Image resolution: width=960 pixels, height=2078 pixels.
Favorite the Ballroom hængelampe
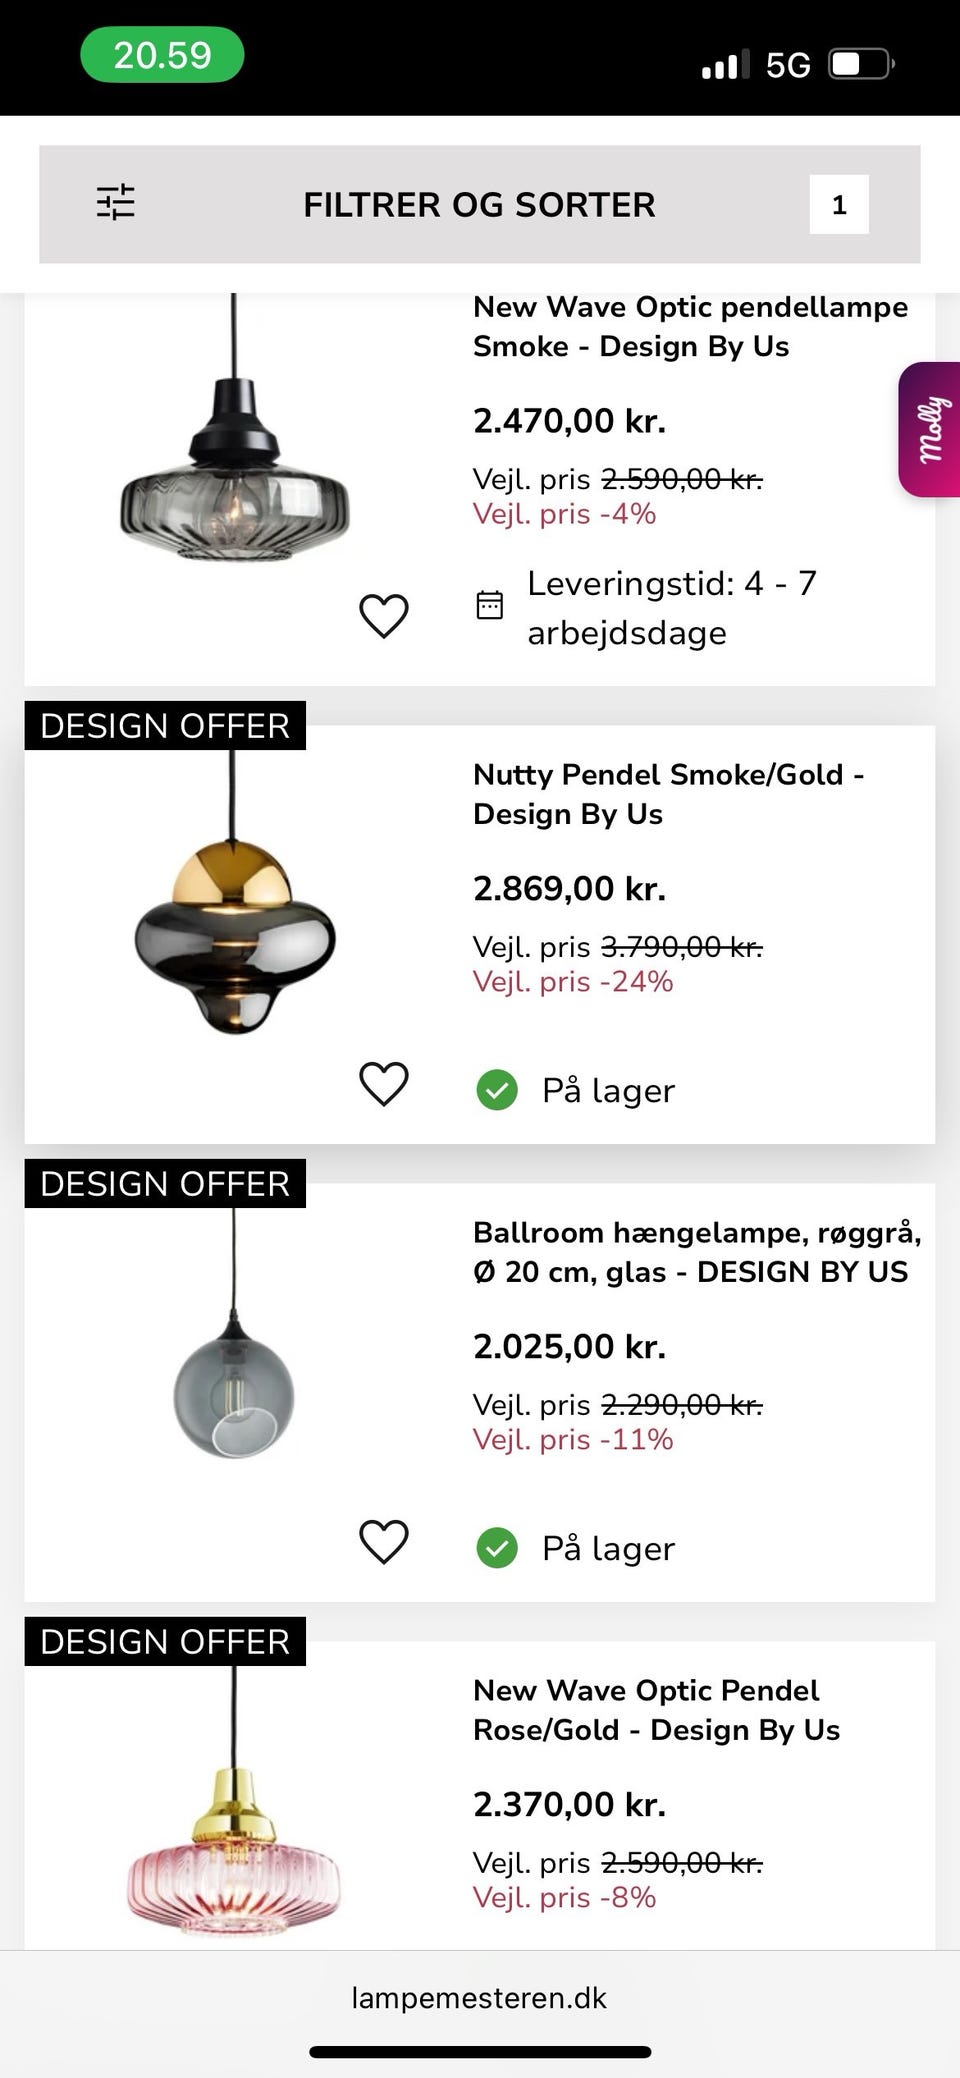pyautogui.click(x=384, y=1542)
